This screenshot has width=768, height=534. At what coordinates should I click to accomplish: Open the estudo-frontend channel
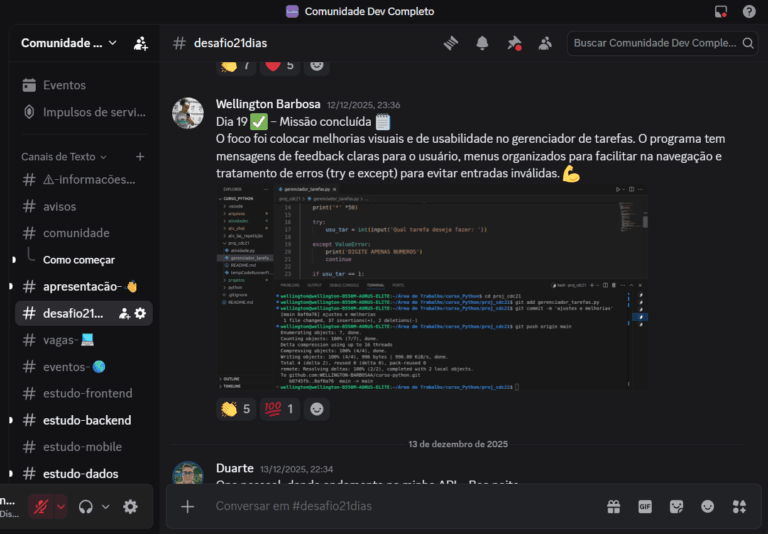pos(83,393)
